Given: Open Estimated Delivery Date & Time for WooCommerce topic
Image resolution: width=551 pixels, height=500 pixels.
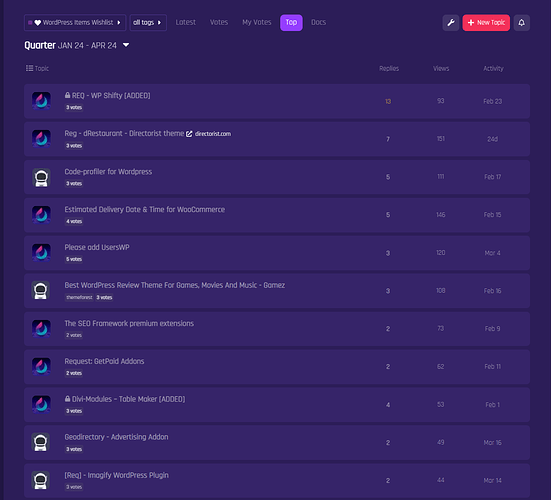Looking at the screenshot, I should [x=144, y=209].
